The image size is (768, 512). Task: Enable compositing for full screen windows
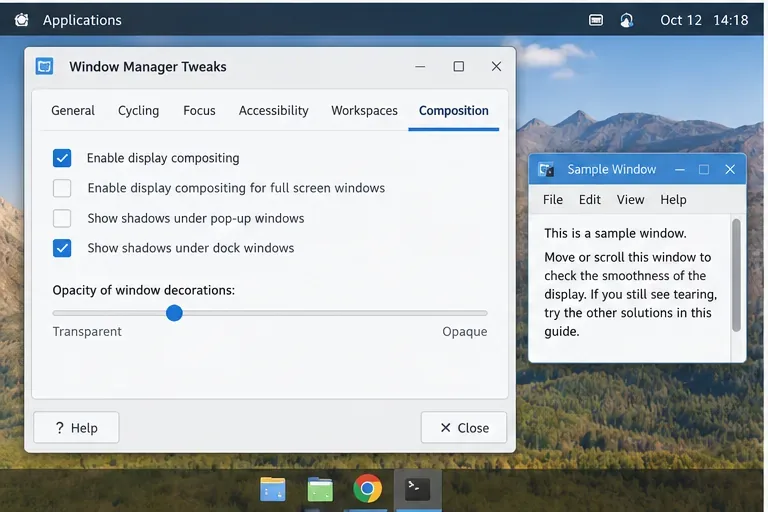[62, 188]
